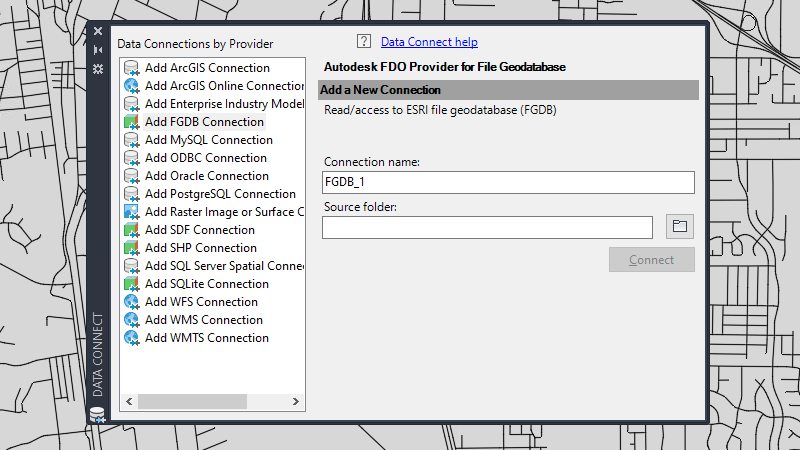The height and width of the screenshot is (450, 800).
Task: Close the Data Connect palette
Action: click(98, 31)
